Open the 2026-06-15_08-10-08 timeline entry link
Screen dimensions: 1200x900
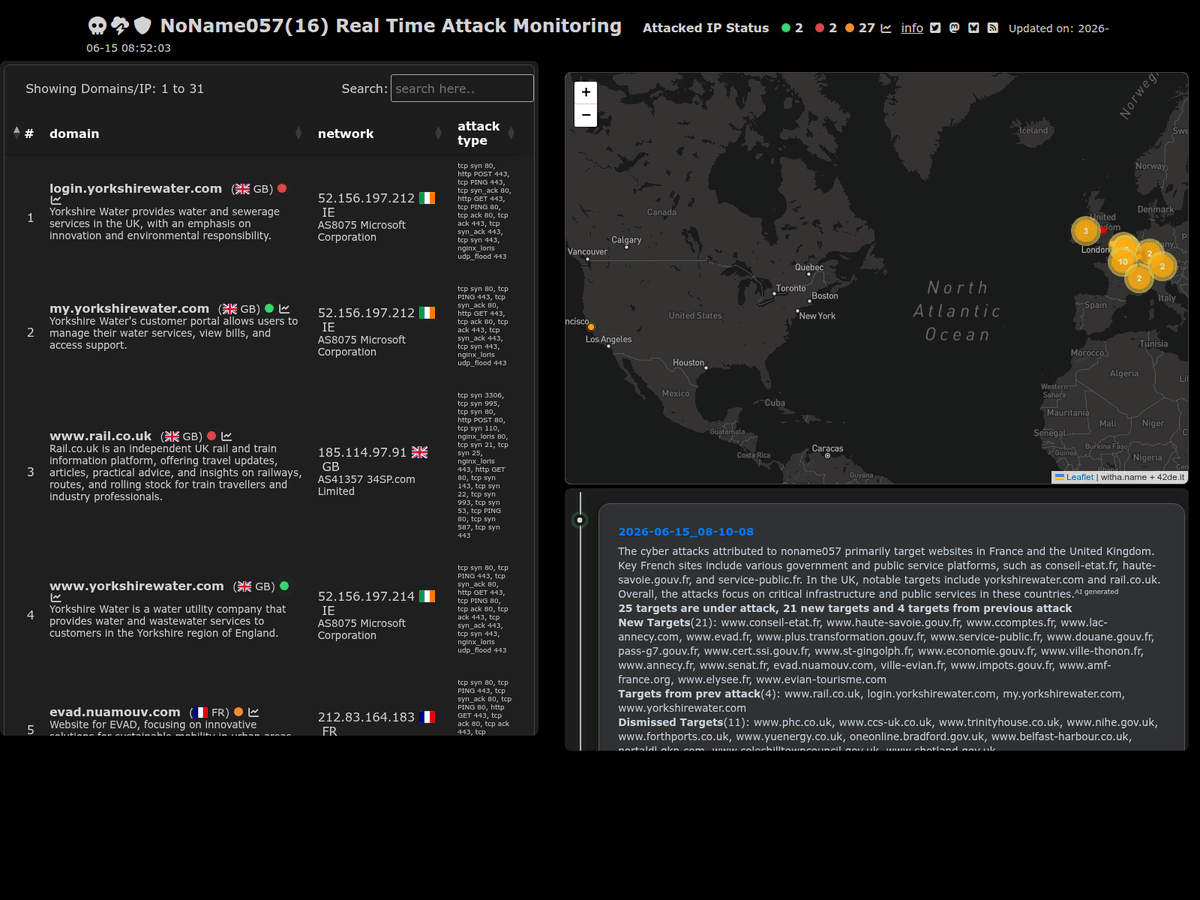(x=686, y=532)
